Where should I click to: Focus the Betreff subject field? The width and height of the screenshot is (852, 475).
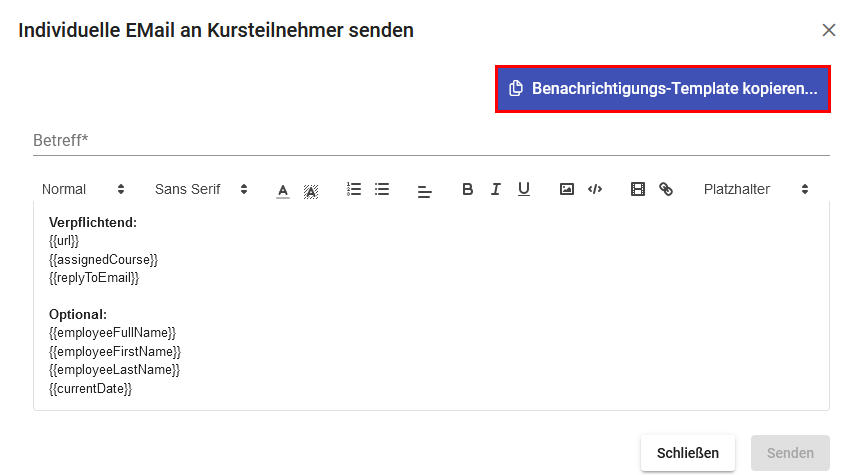(431, 141)
